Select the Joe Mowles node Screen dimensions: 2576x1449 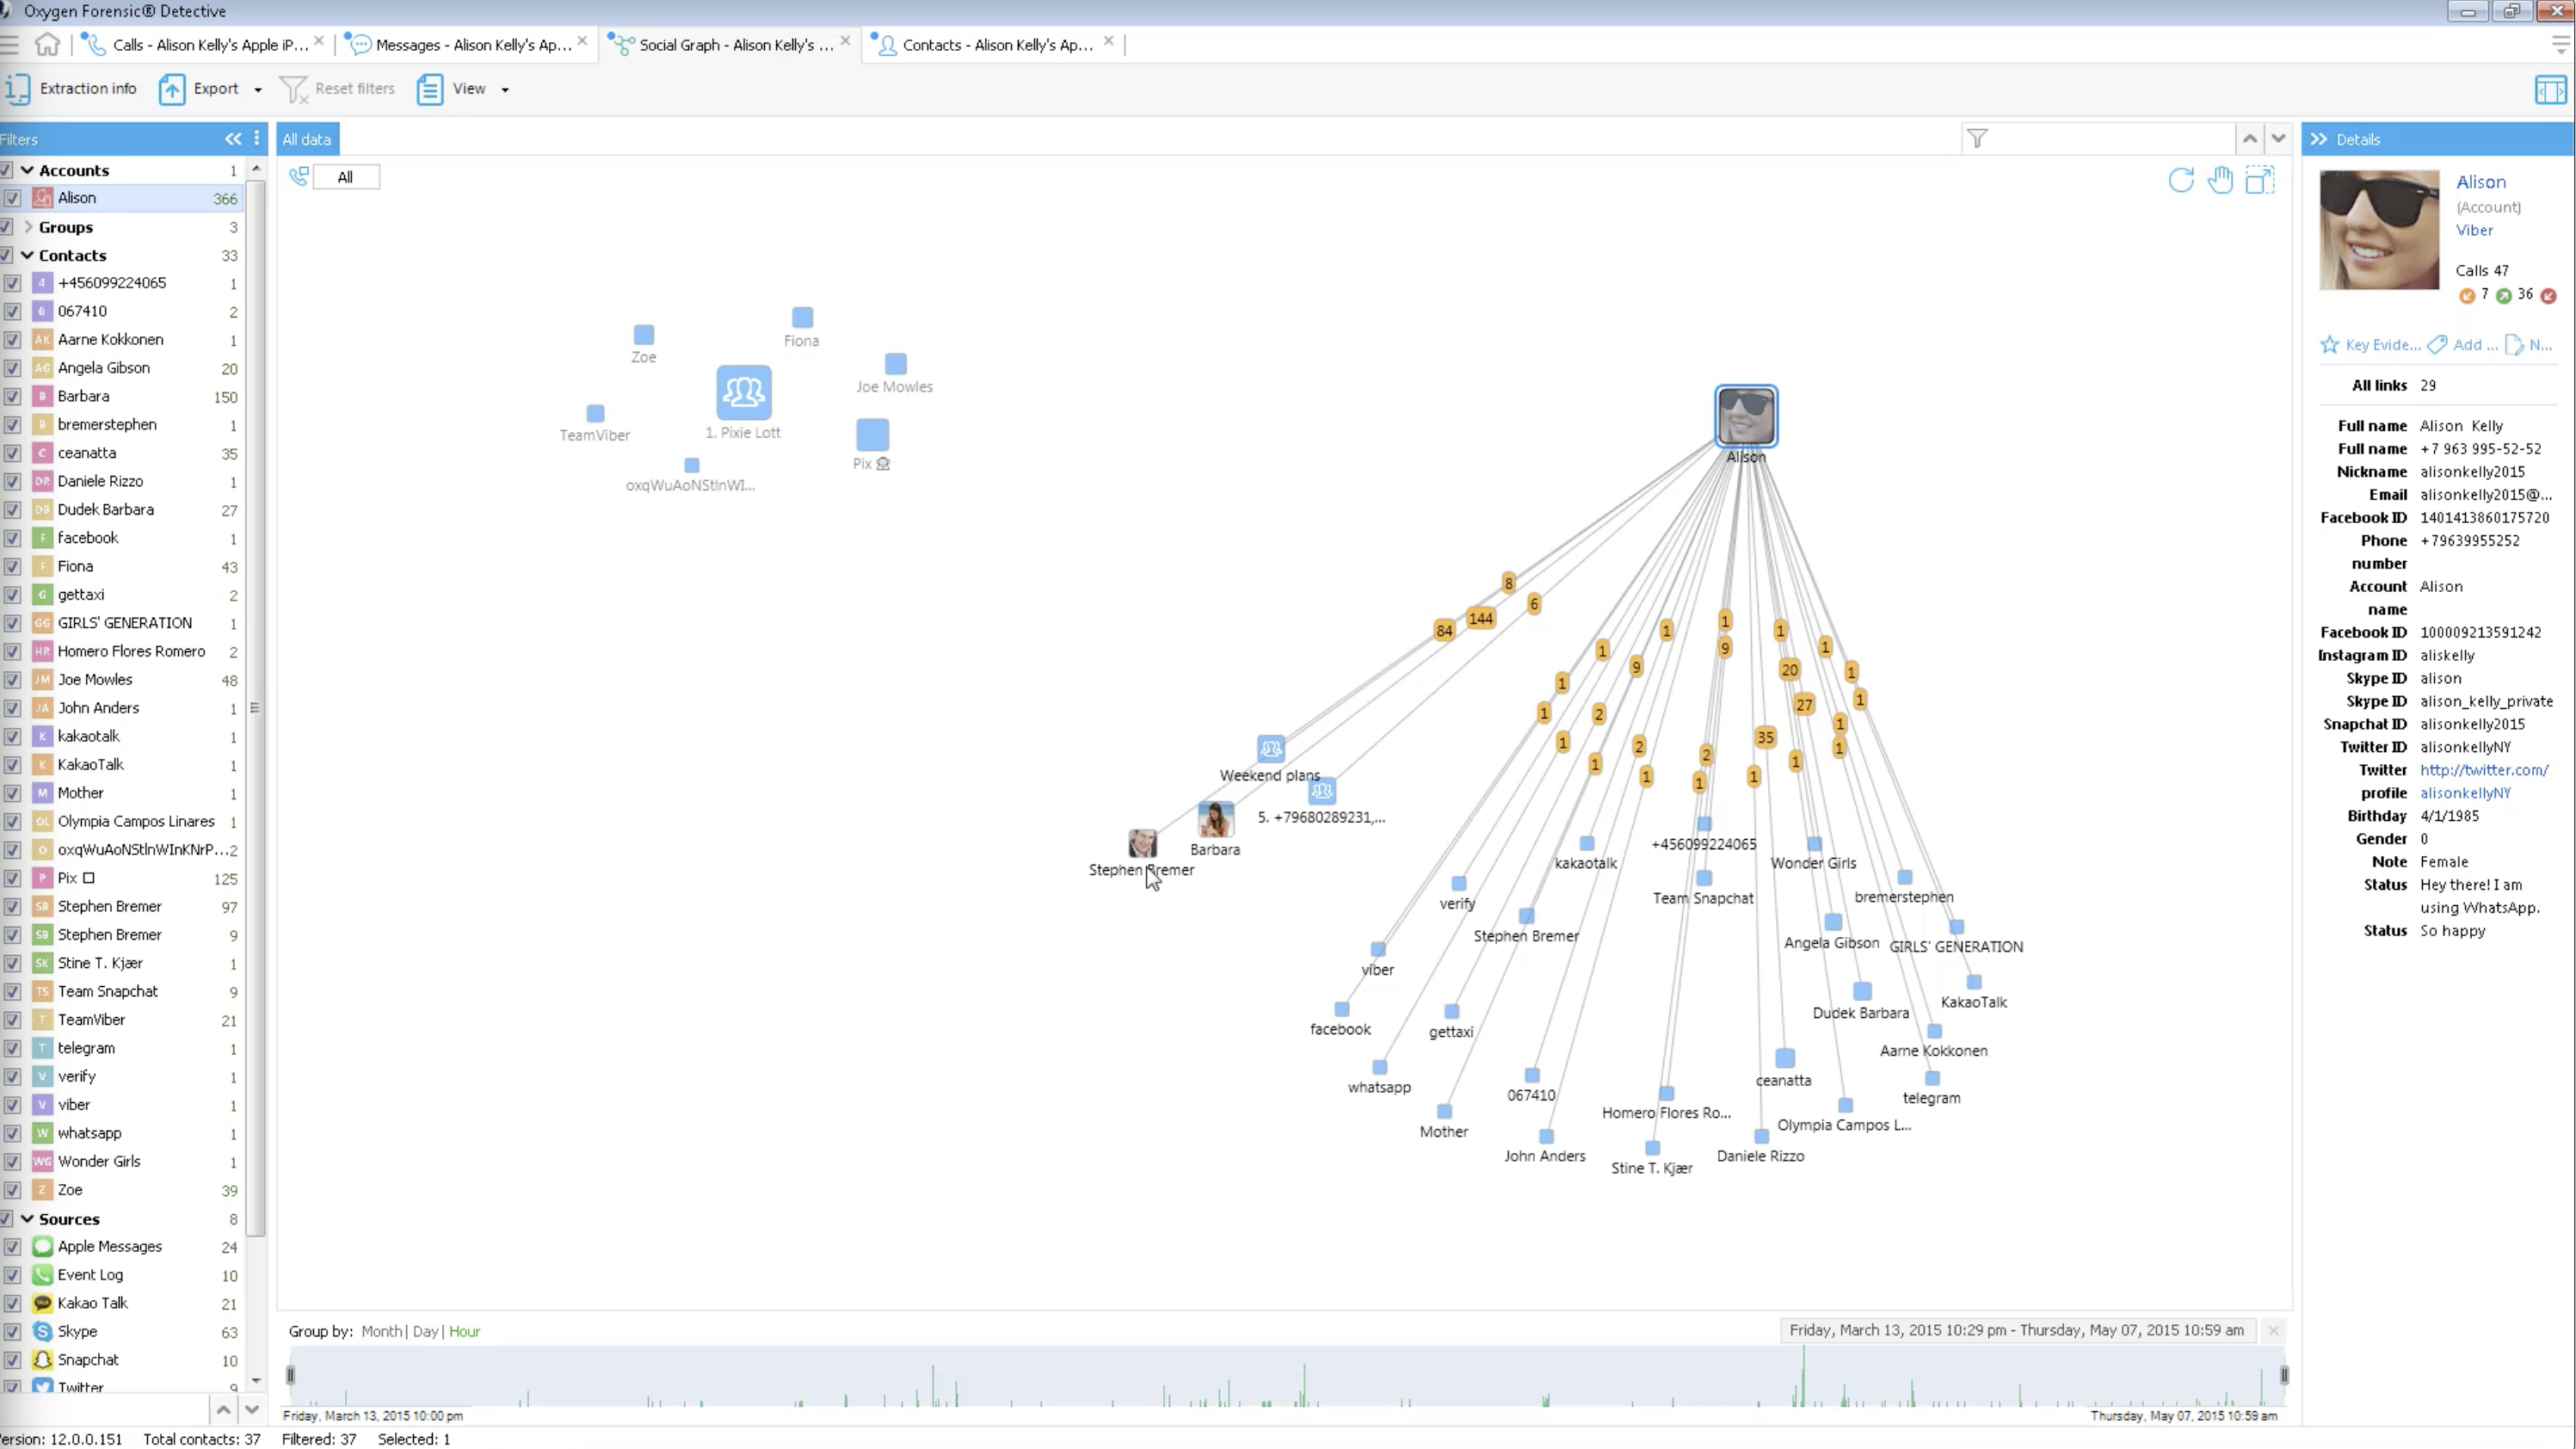pos(896,363)
